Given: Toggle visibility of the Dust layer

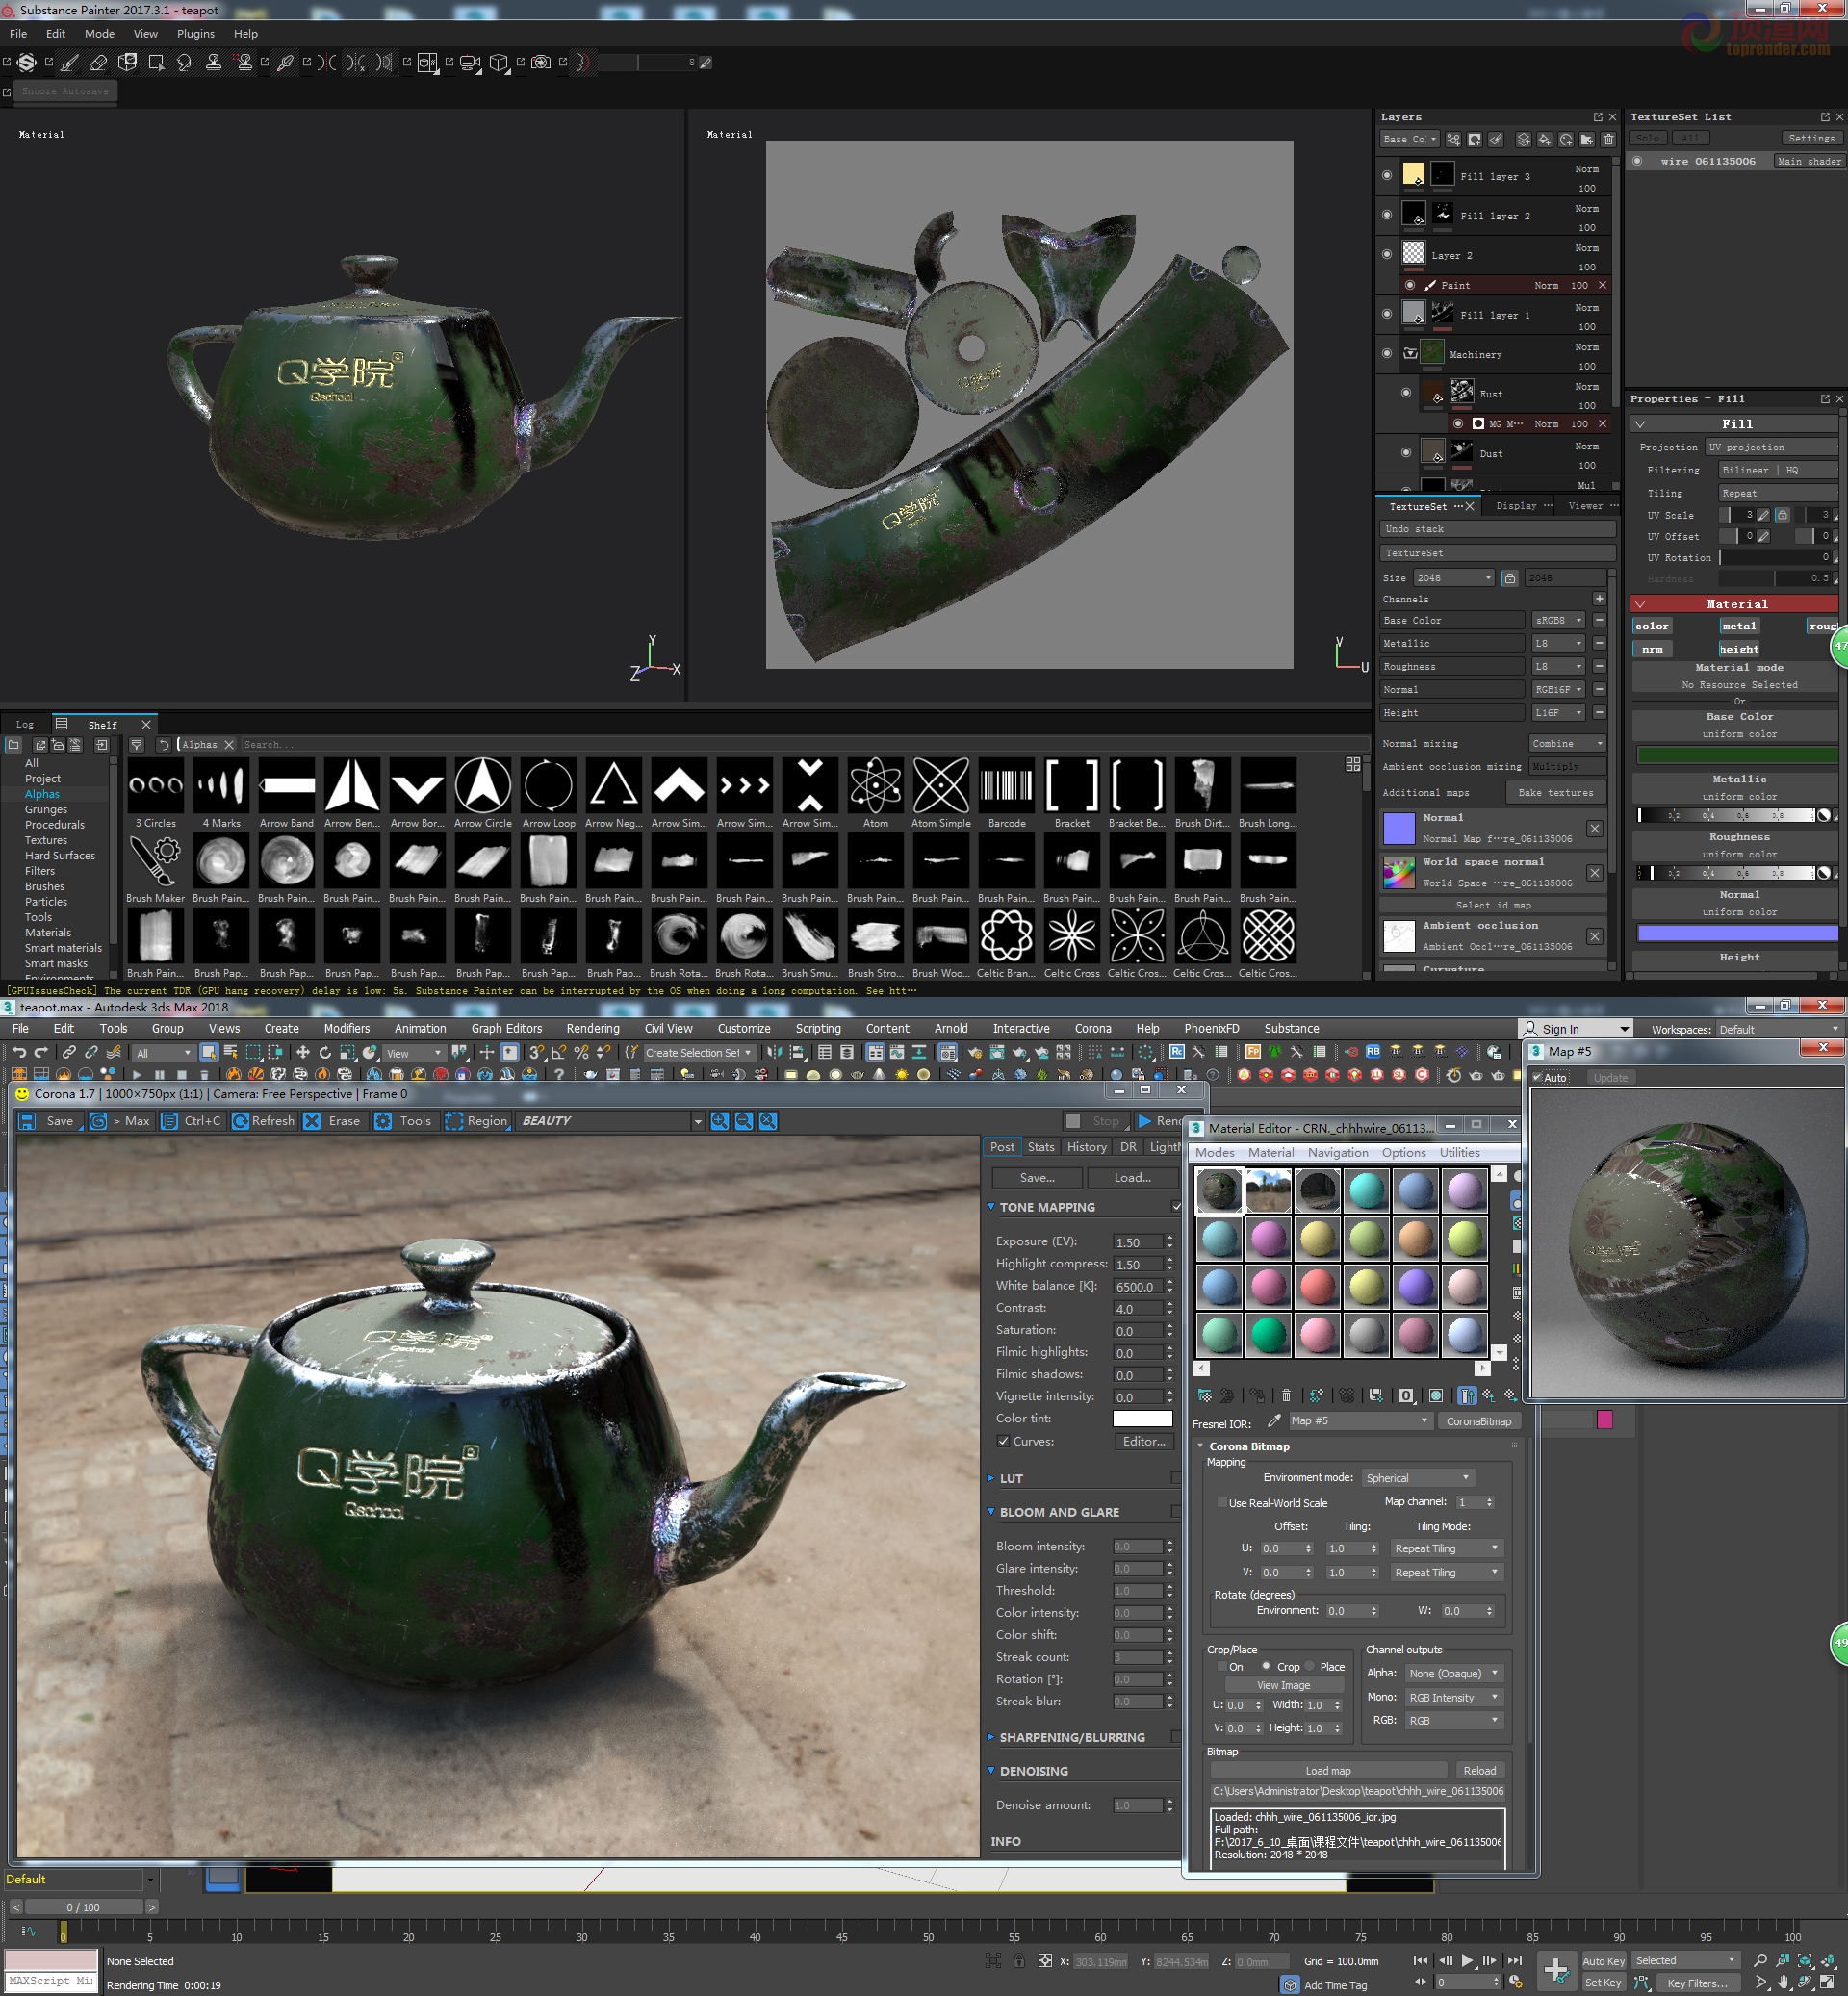Looking at the screenshot, I should point(1406,452).
